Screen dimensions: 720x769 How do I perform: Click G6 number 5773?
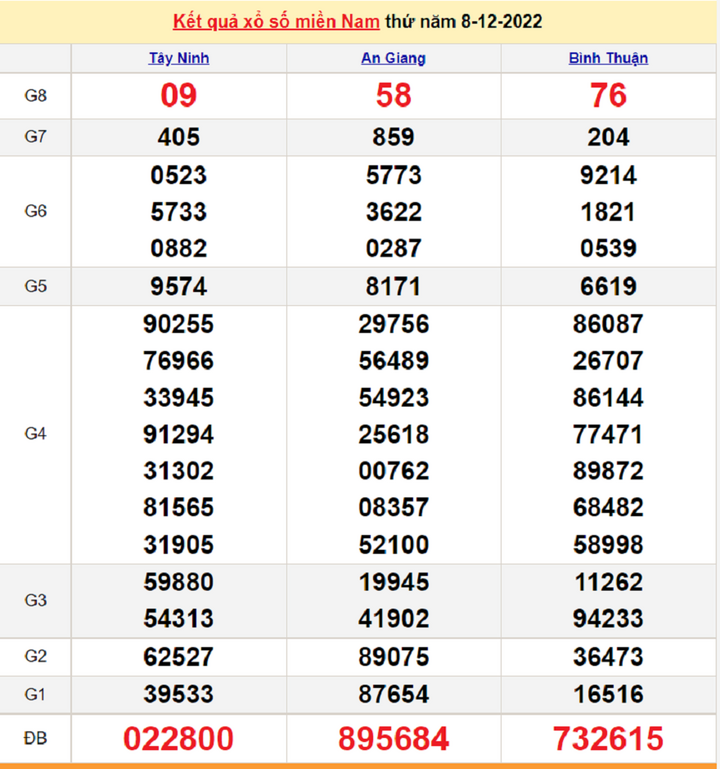(393, 175)
